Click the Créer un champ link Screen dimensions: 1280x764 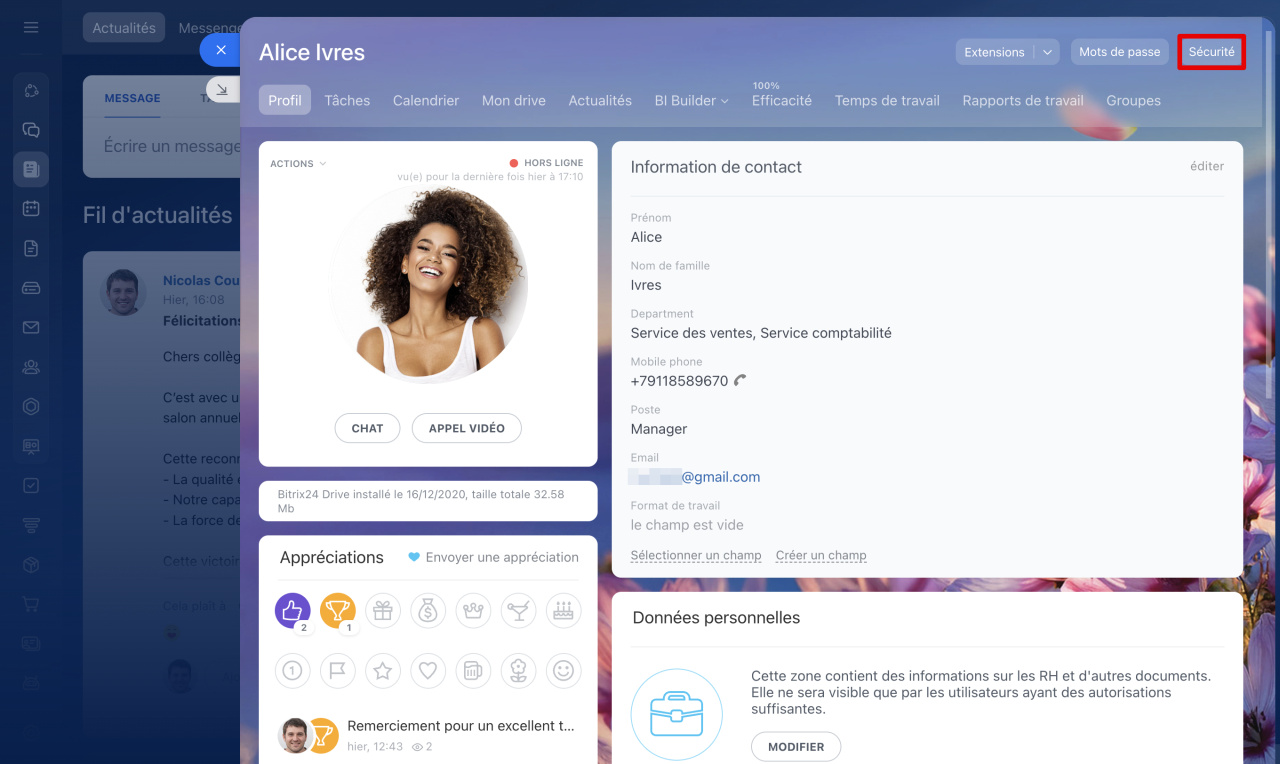coord(821,555)
